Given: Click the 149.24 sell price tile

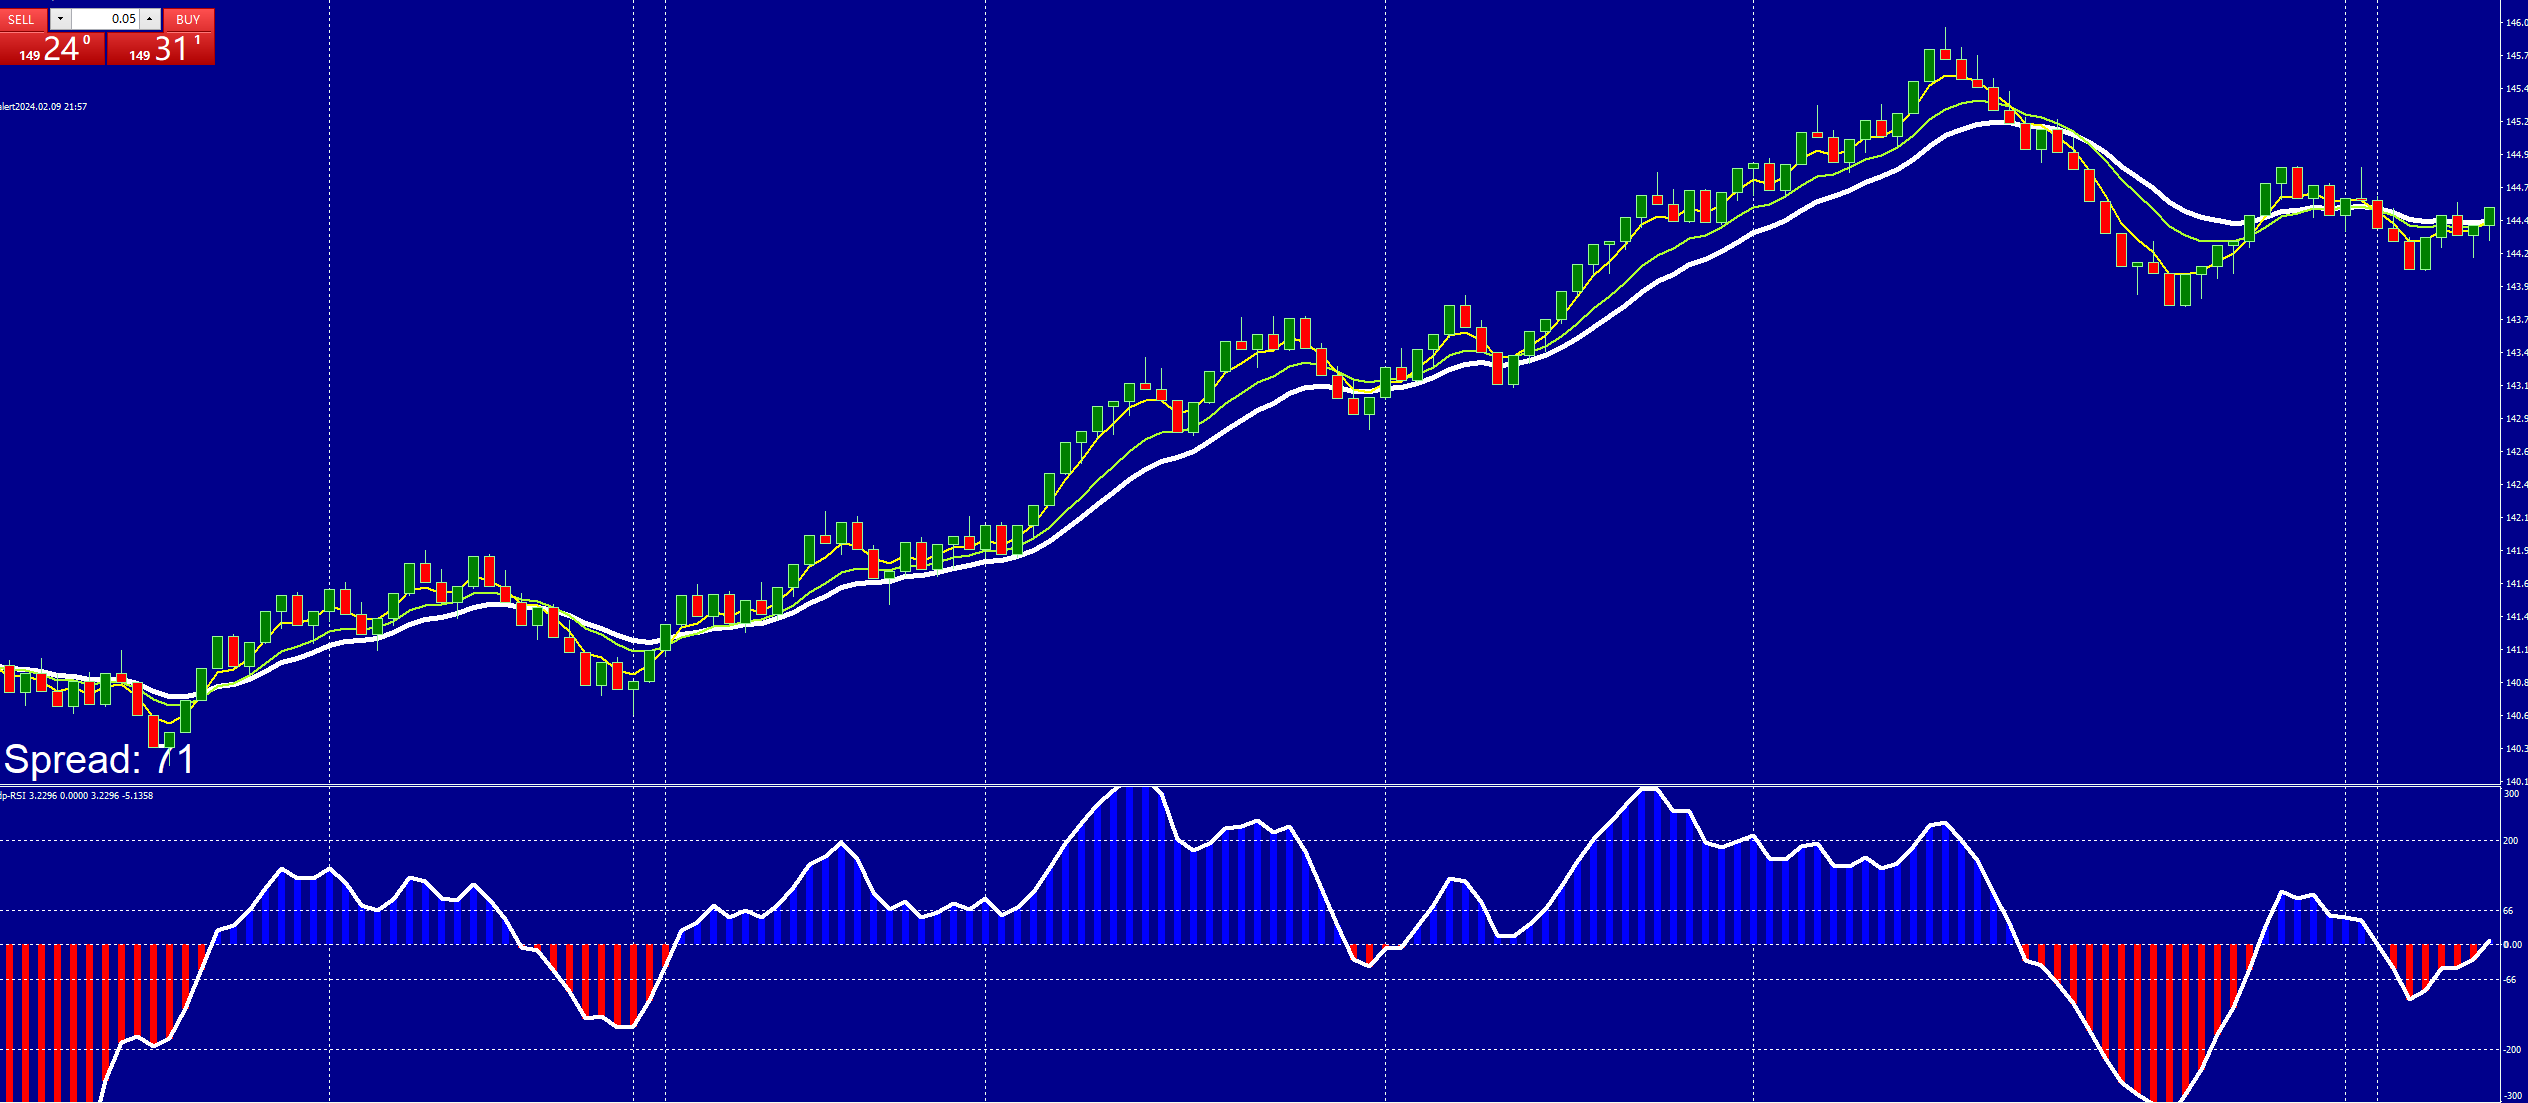Looking at the screenshot, I should 52,48.
